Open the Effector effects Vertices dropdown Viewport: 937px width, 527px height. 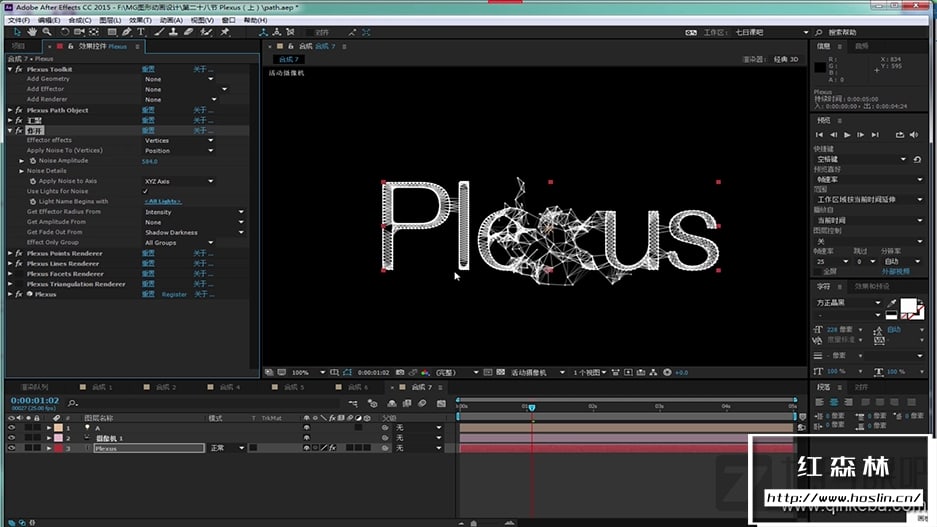[x=179, y=140]
